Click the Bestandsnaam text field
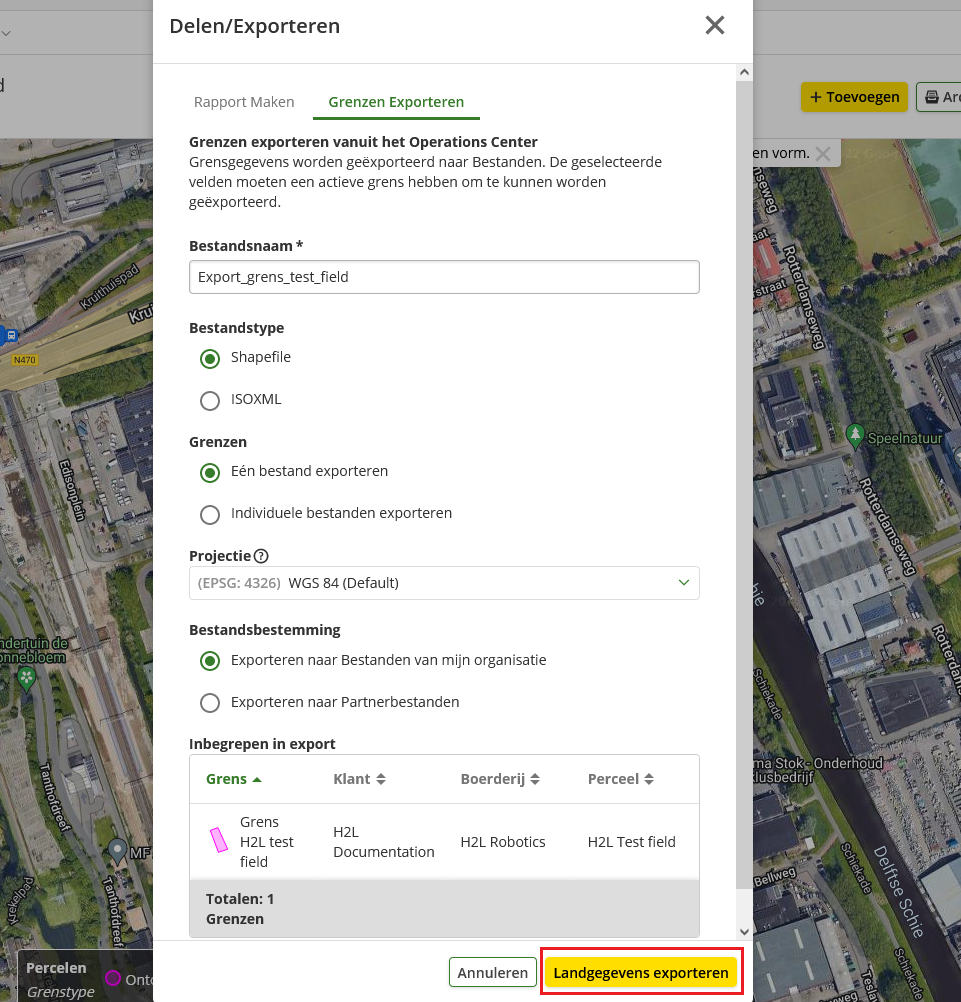961x1002 pixels. [444, 277]
